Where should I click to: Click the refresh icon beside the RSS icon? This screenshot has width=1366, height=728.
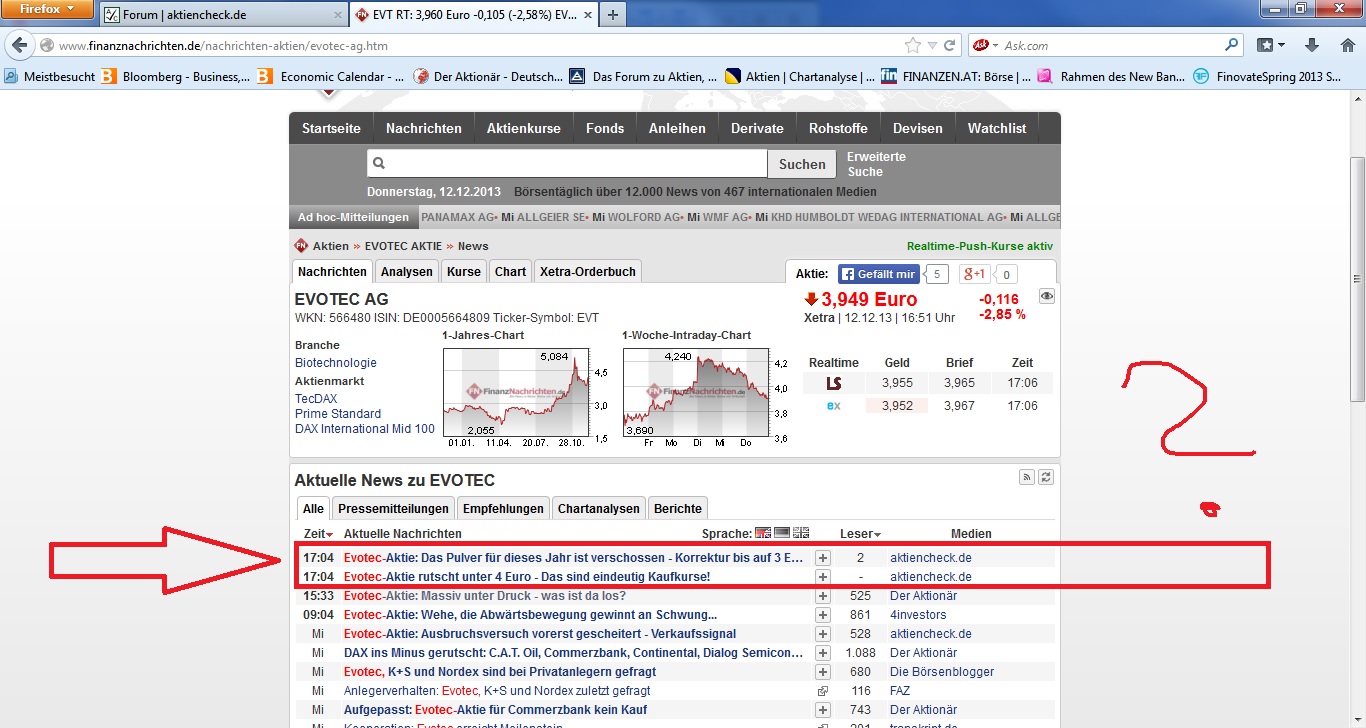(x=1046, y=477)
